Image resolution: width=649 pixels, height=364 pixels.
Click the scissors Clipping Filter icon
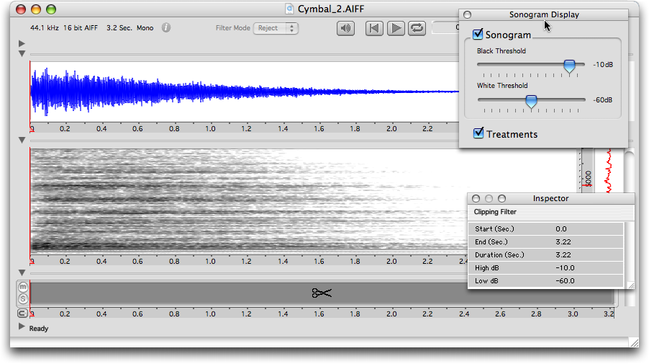coord(322,293)
